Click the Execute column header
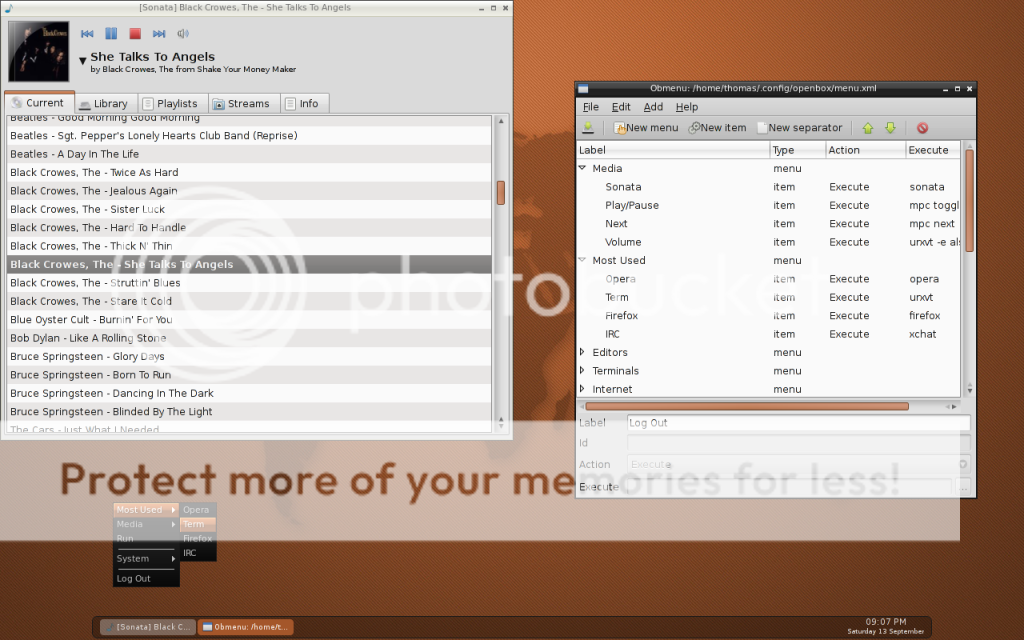Viewport: 1024px width, 640px height. coord(933,150)
